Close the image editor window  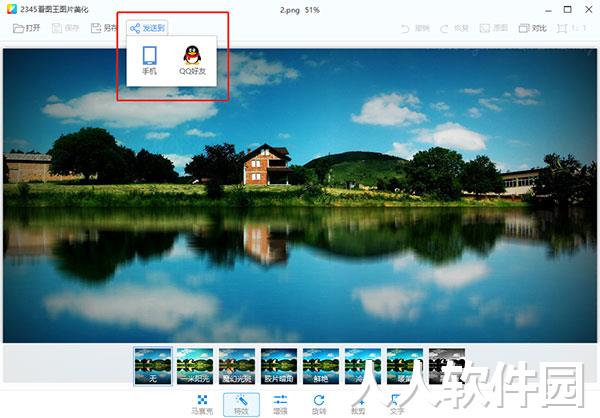[589, 9]
